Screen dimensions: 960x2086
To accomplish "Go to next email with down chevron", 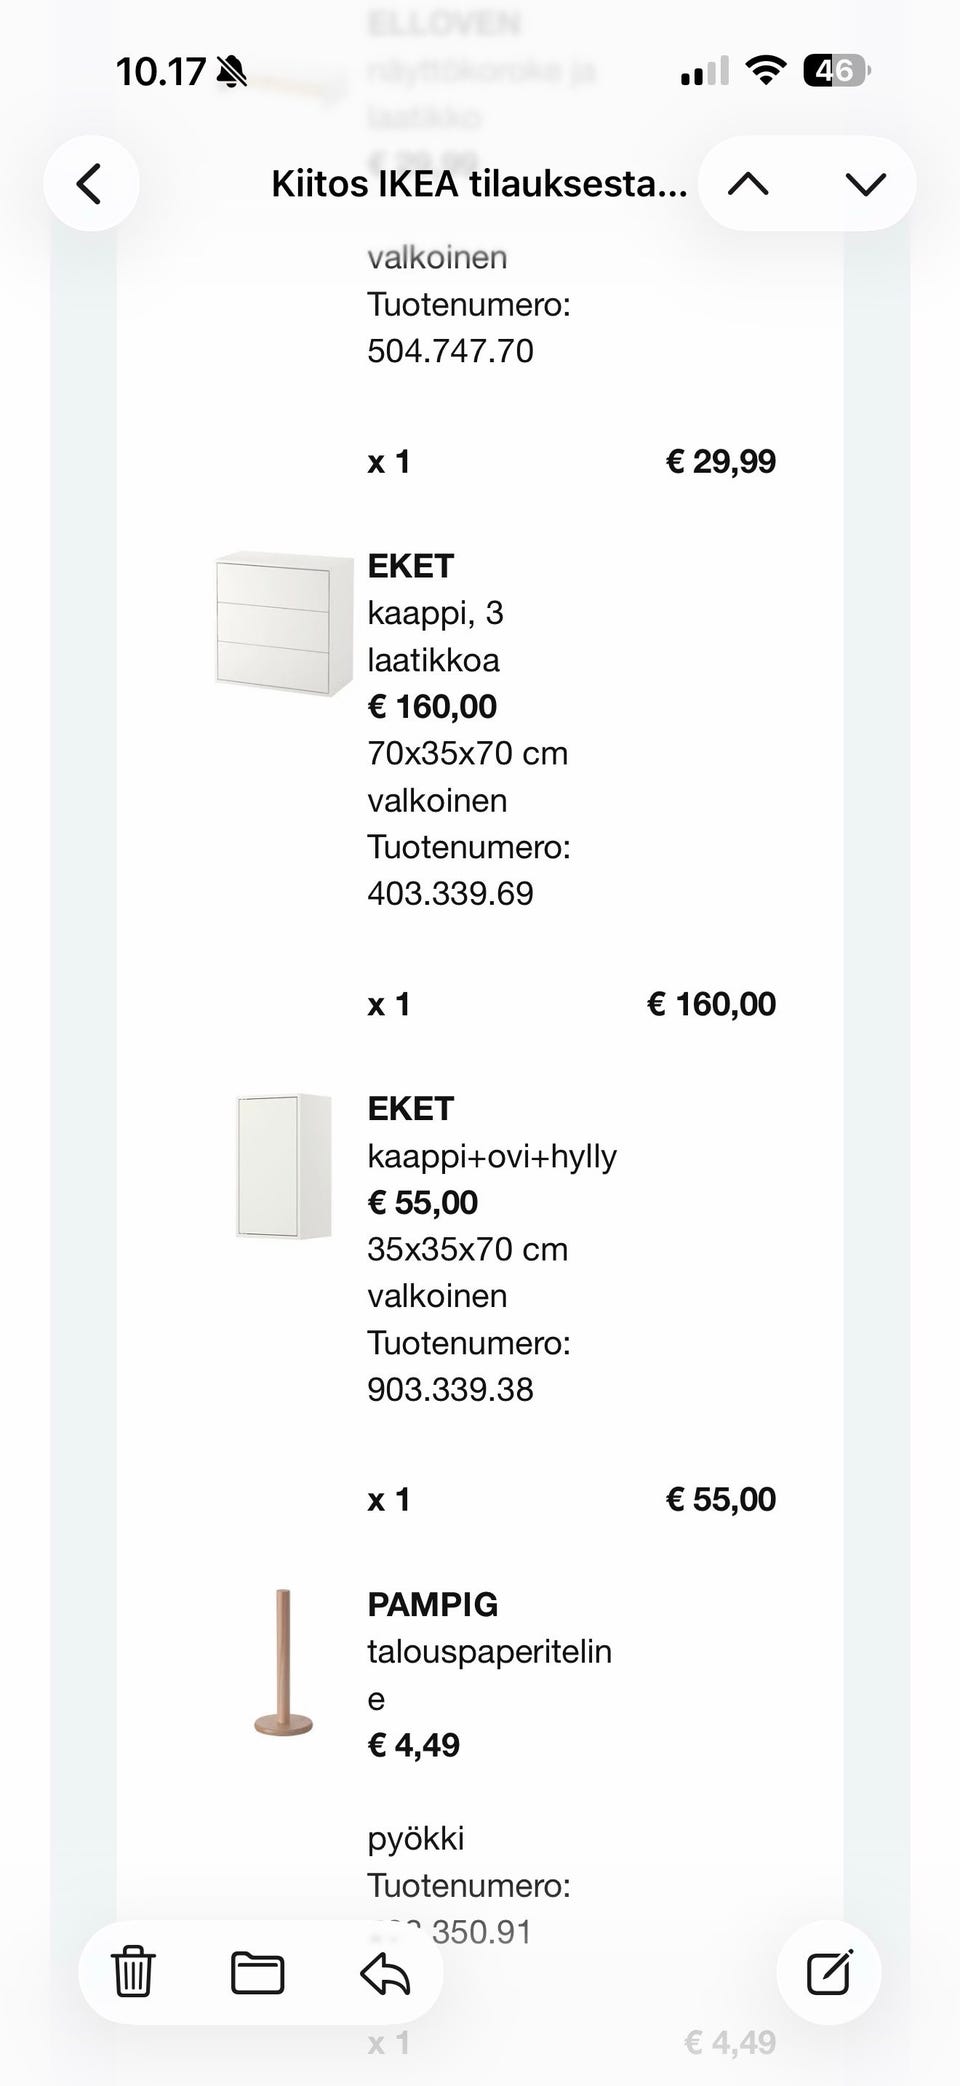I will [x=865, y=184].
